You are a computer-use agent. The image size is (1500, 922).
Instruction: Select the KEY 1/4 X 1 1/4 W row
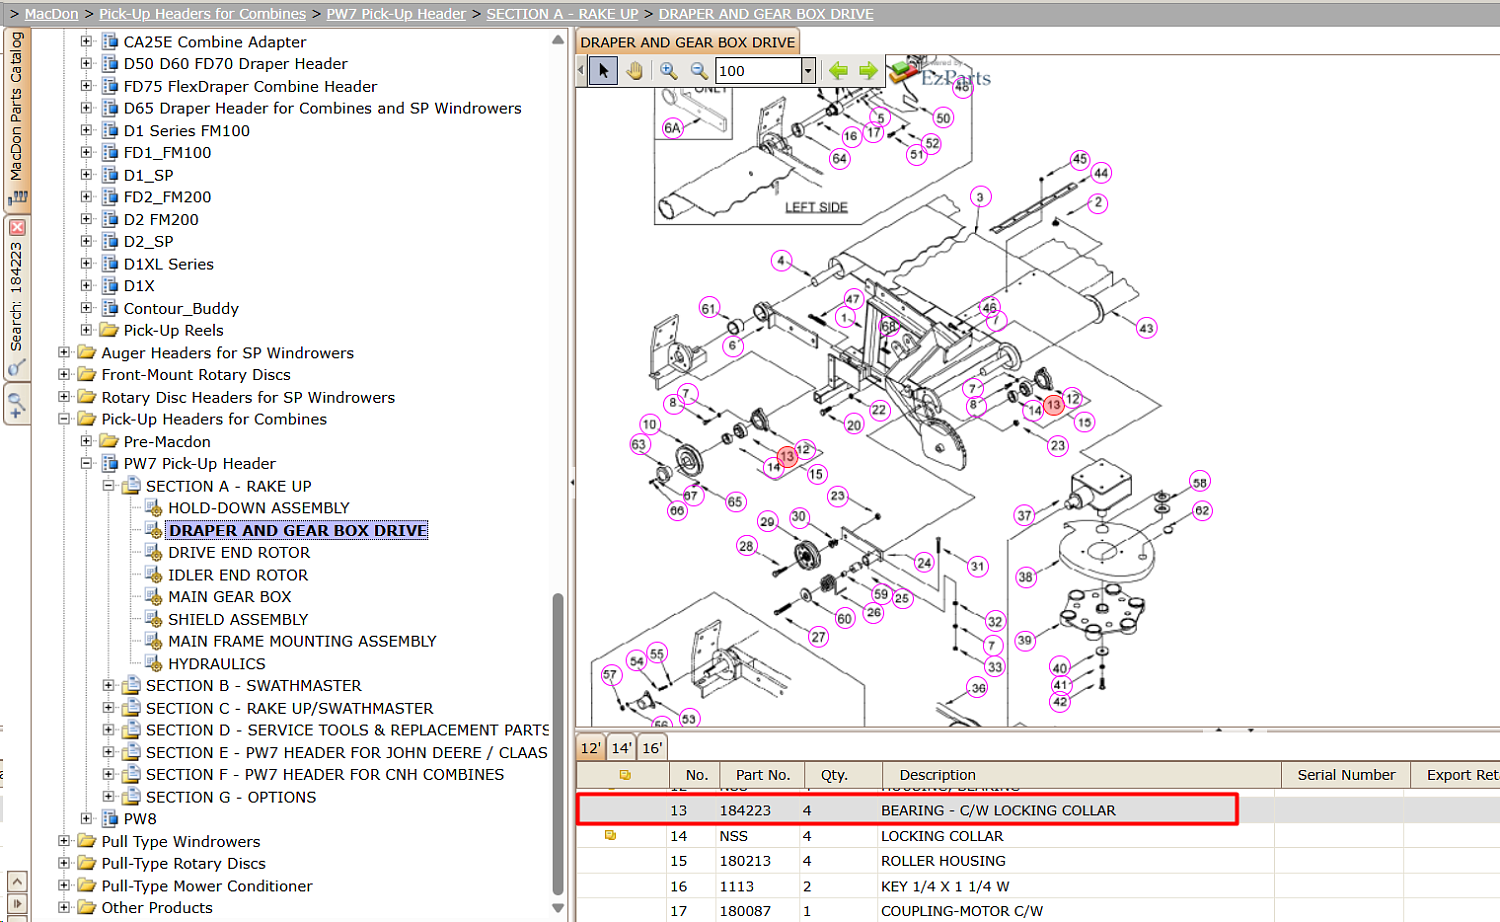point(1037,886)
